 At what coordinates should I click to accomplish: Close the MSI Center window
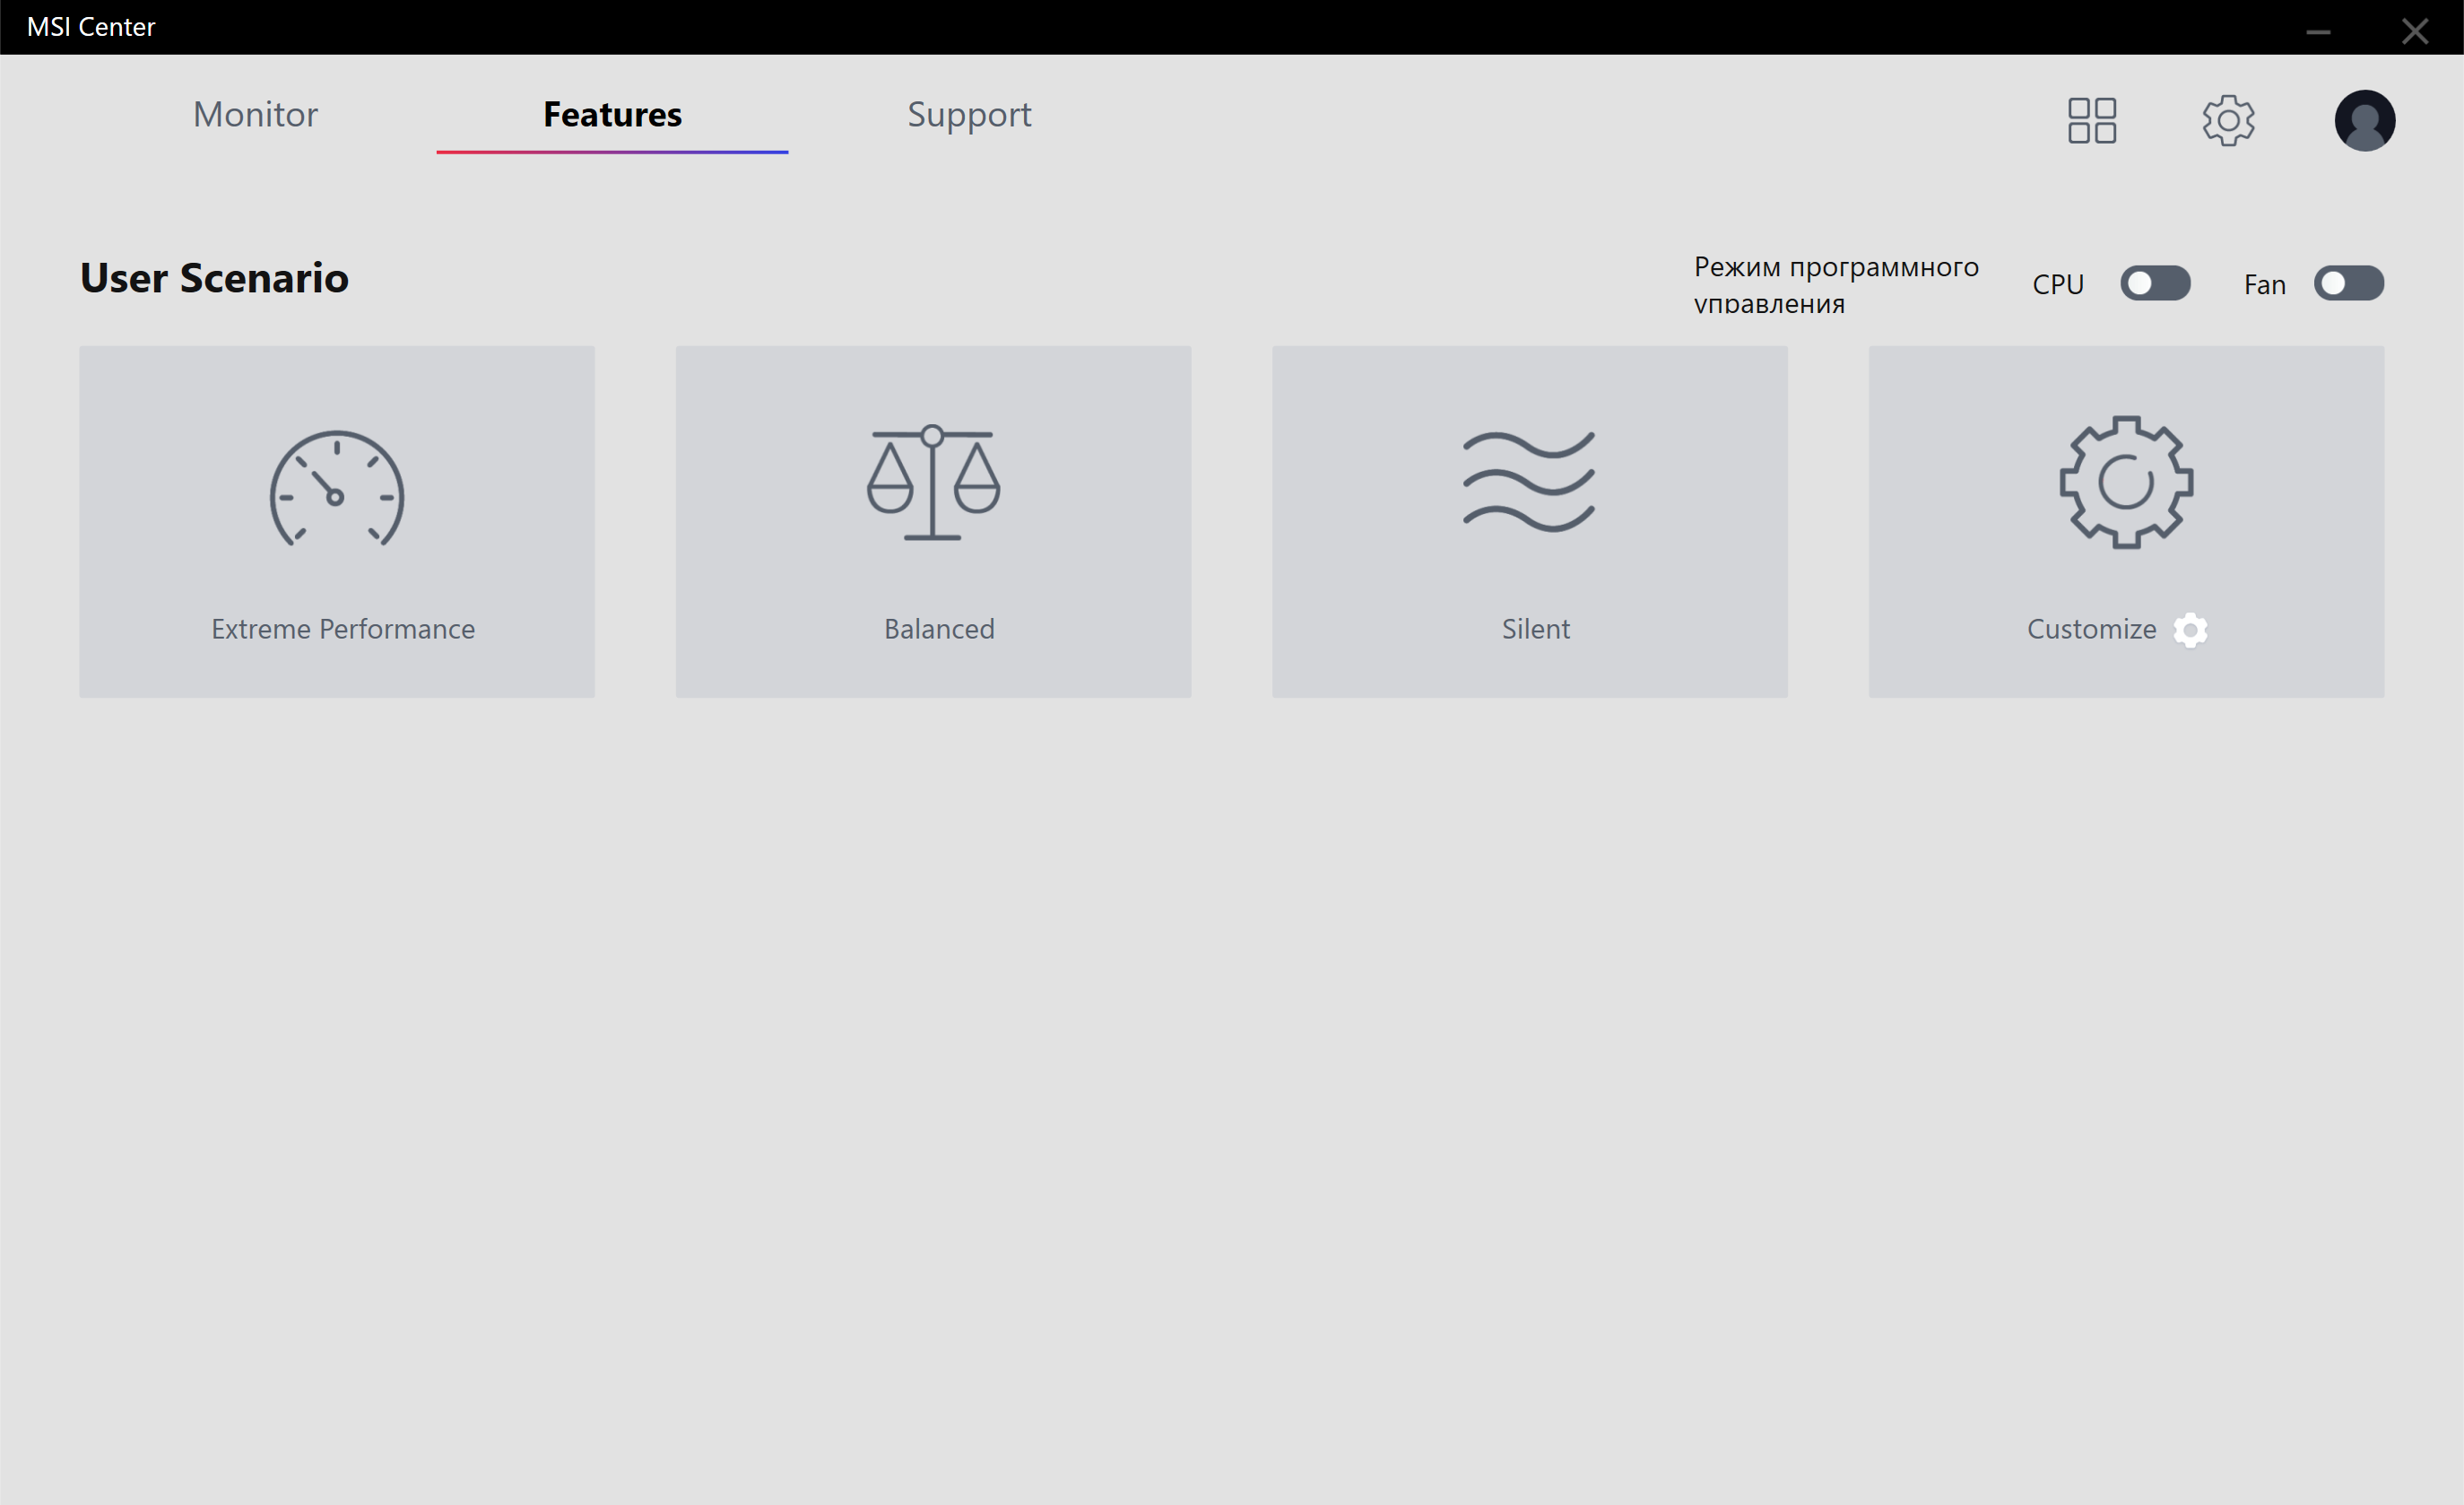pos(2415,31)
